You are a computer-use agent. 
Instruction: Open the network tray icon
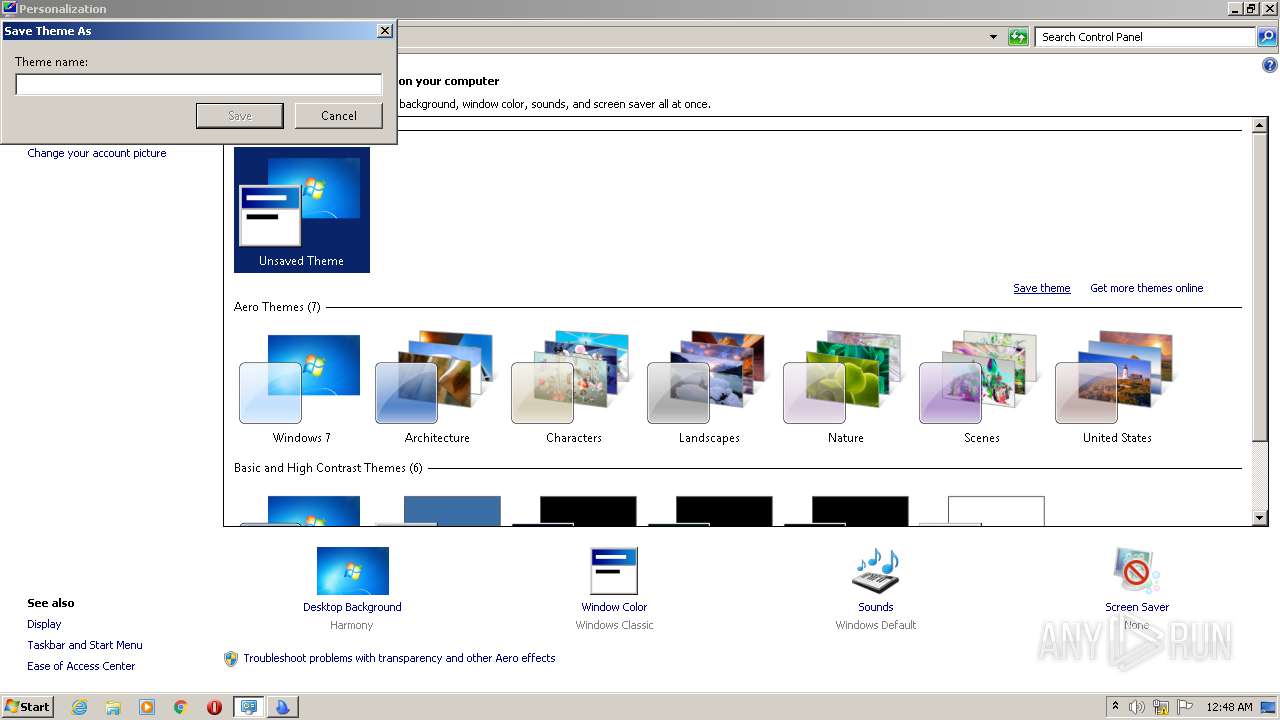point(1161,707)
